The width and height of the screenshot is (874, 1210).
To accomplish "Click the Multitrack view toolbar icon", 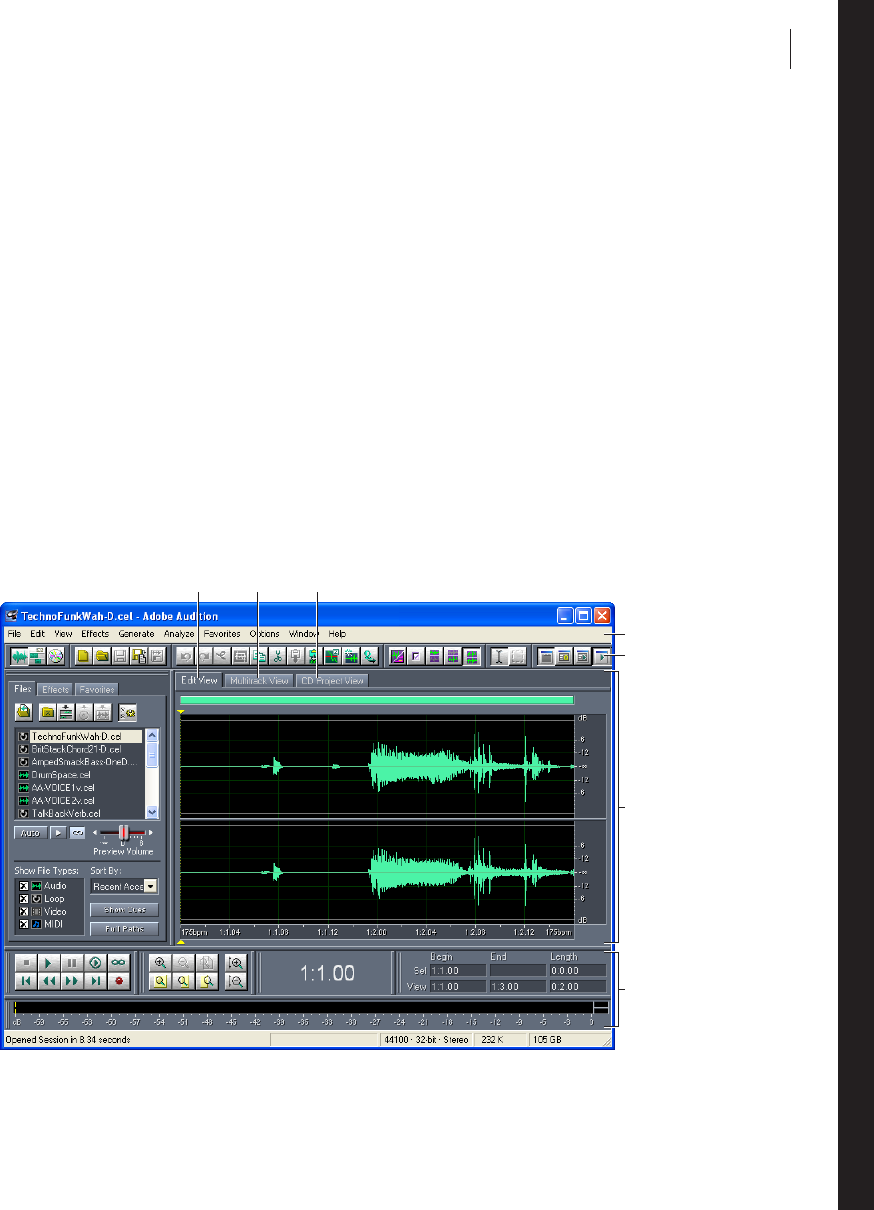I will tap(36, 657).
